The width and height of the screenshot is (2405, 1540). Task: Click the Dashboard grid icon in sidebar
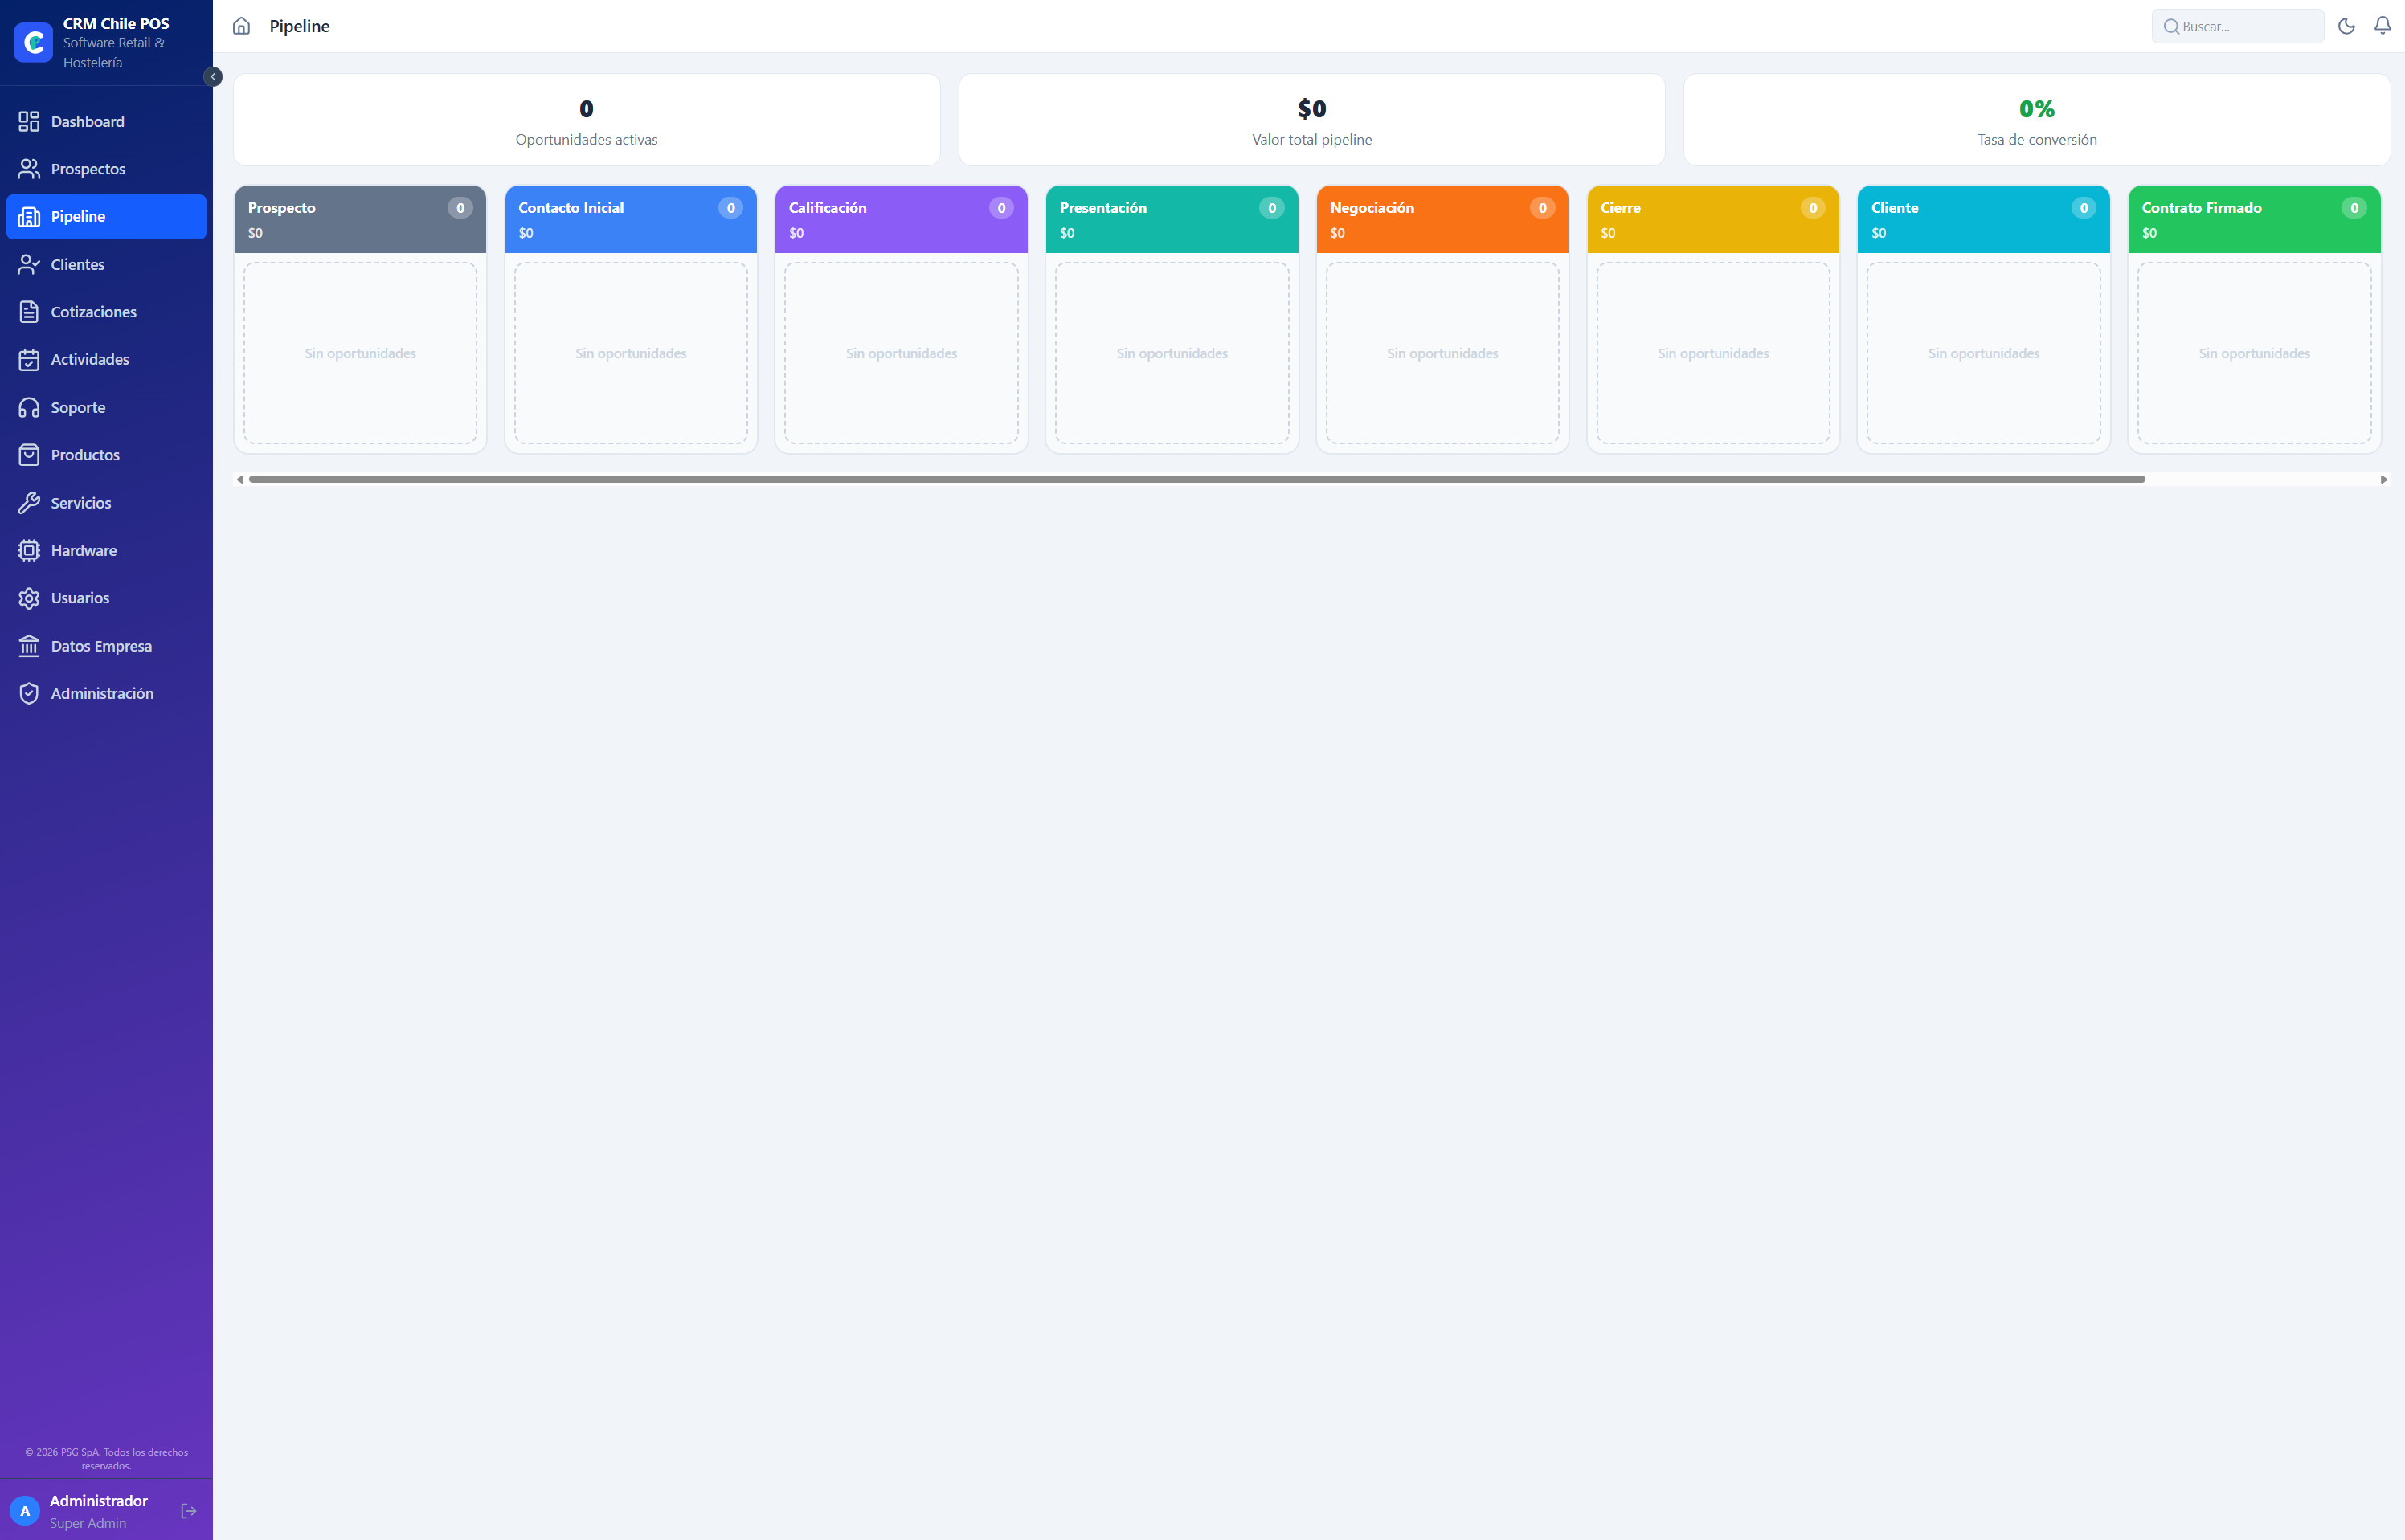(x=29, y=121)
